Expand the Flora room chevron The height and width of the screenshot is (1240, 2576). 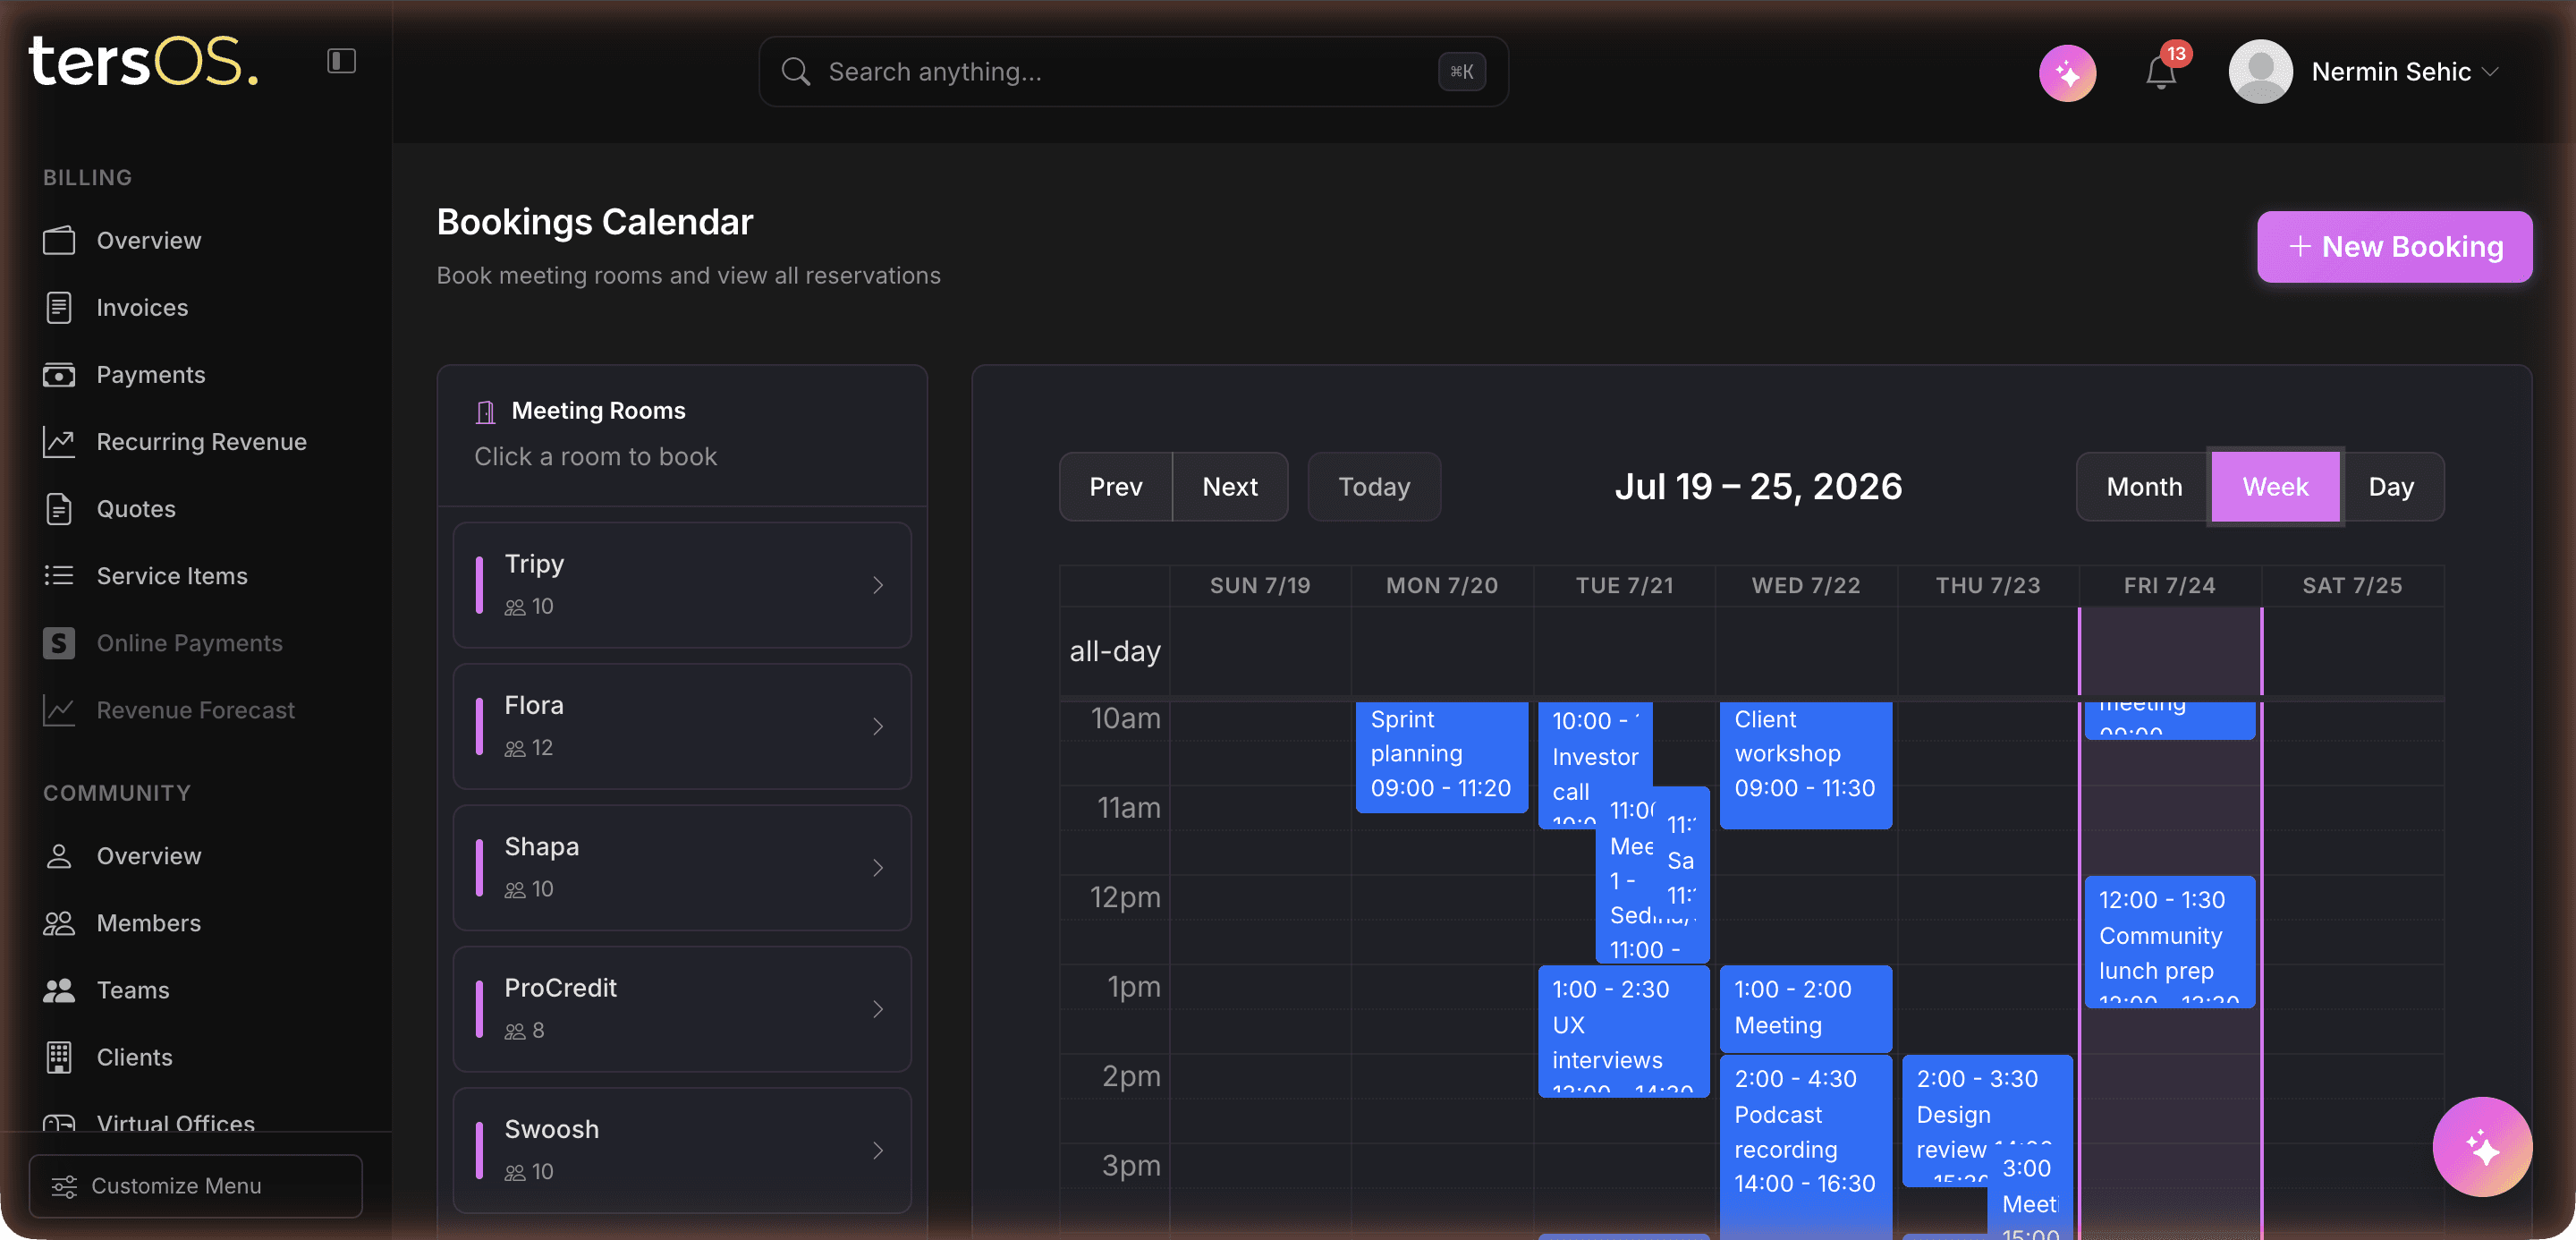point(878,727)
